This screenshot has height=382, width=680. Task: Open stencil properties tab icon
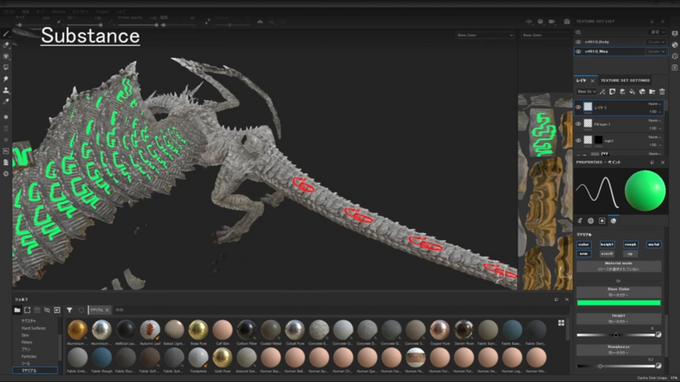pos(602,221)
